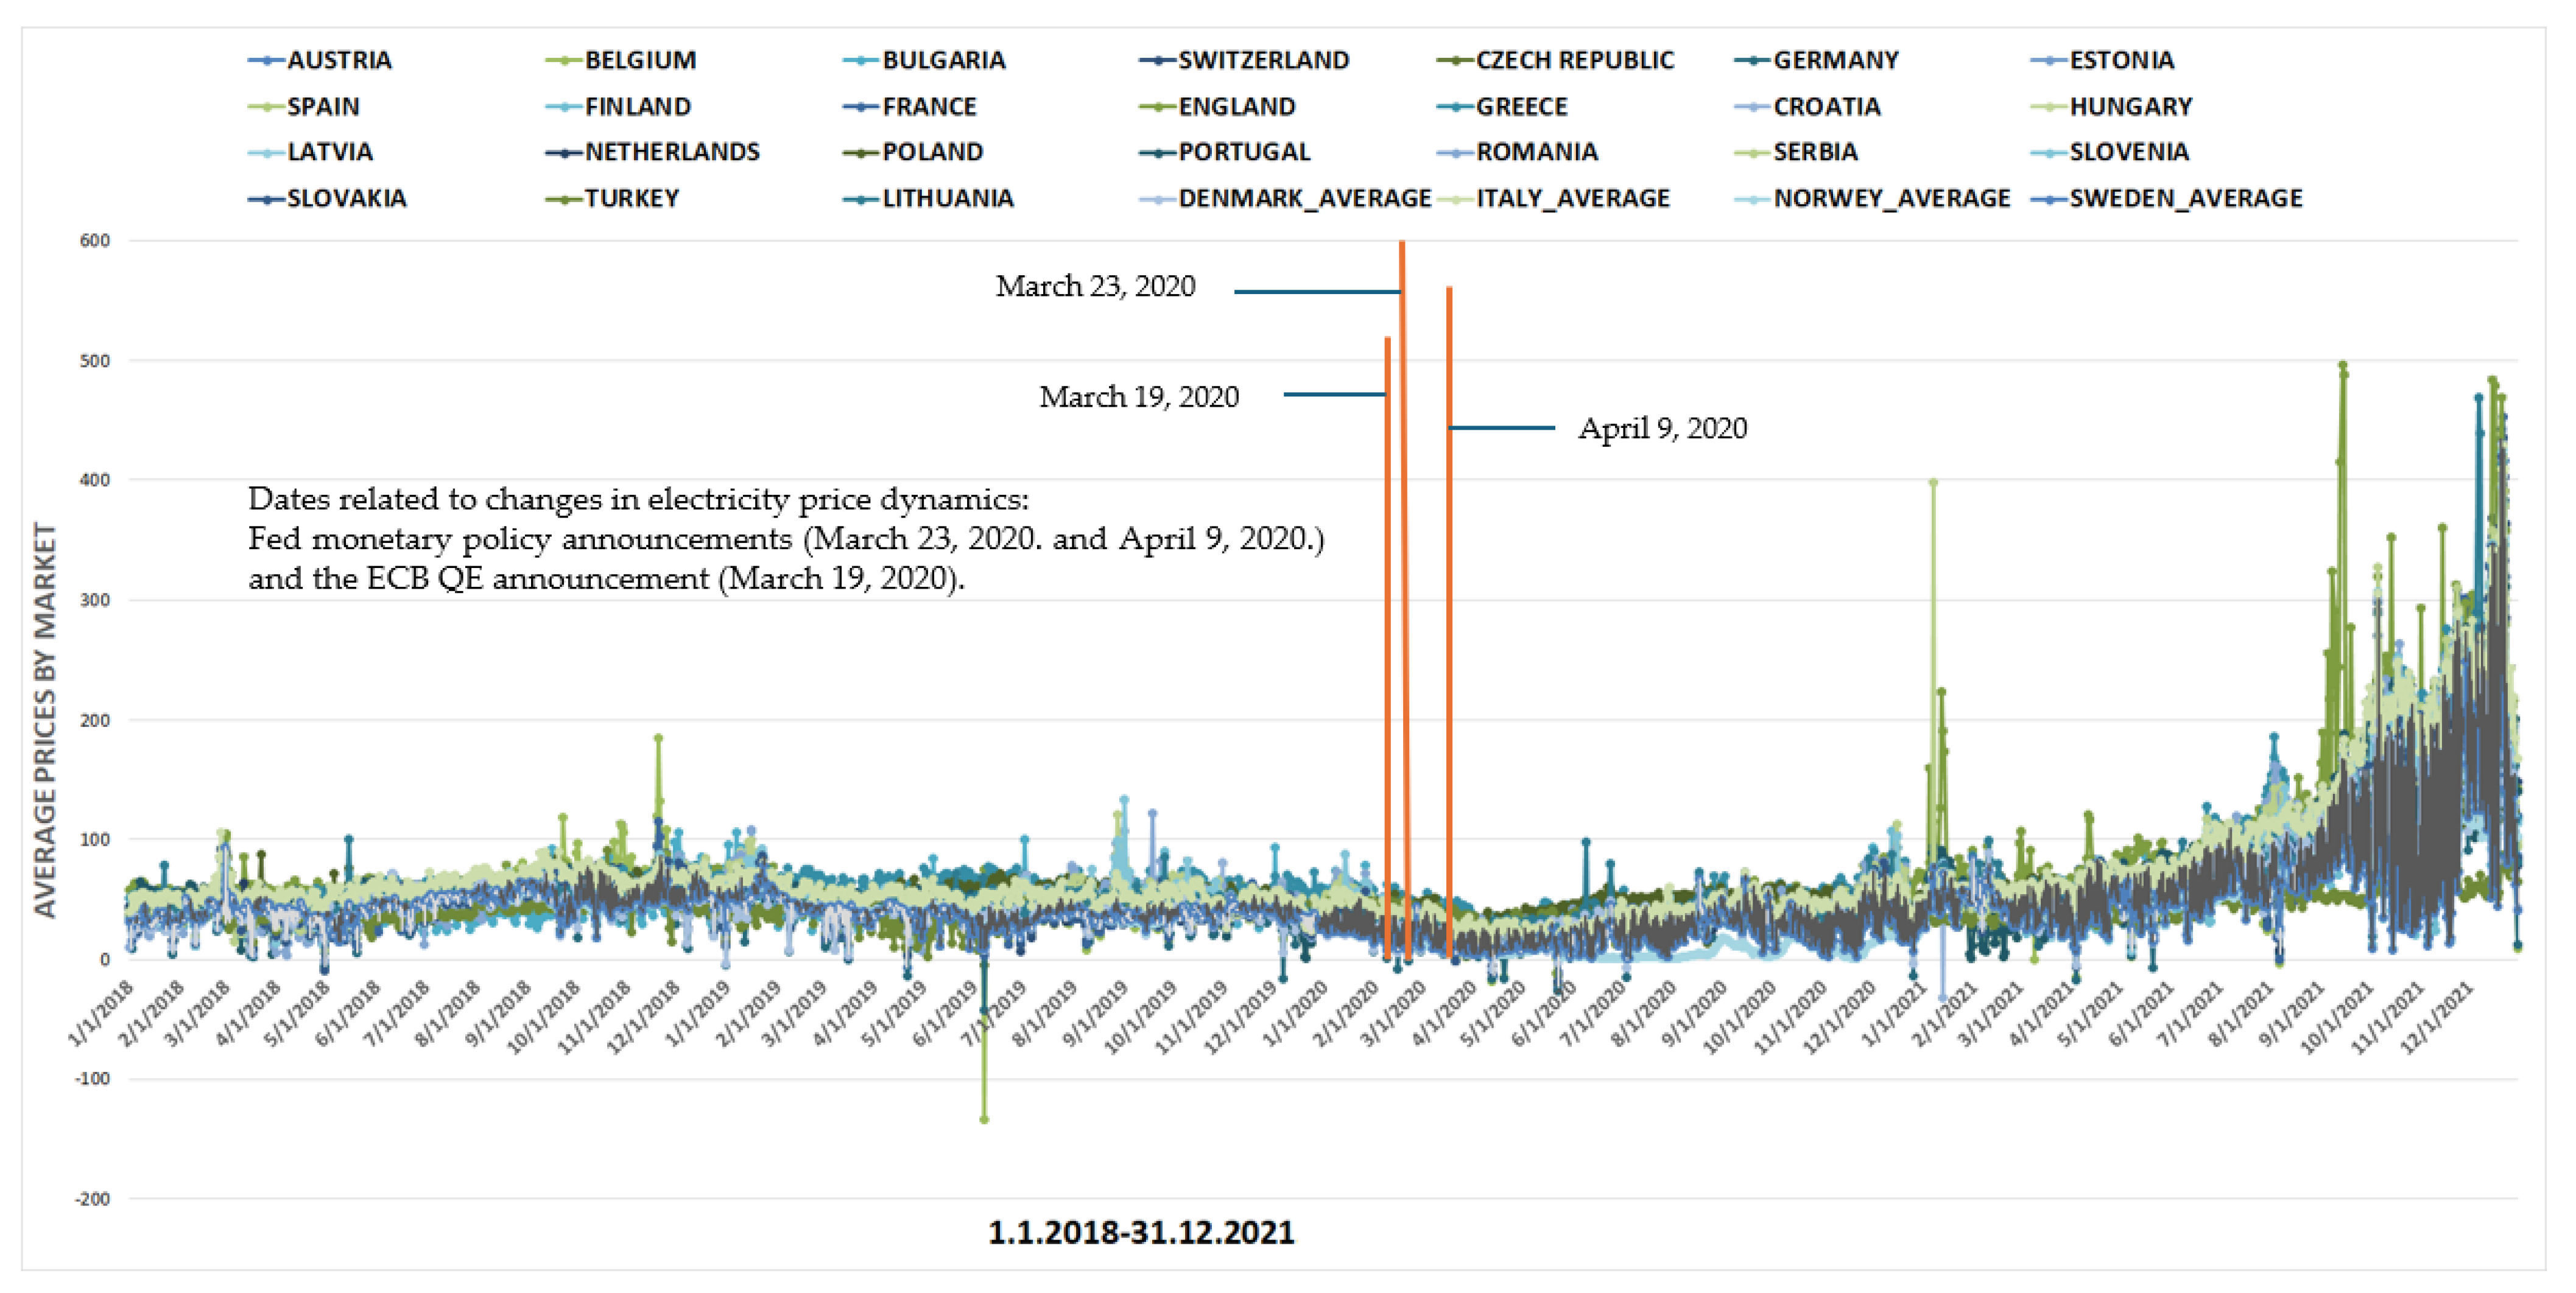The height and width of the screenshot is (1293, 2576).
Task: Click the GREECE legend marker
Action: click(1455, 107)
